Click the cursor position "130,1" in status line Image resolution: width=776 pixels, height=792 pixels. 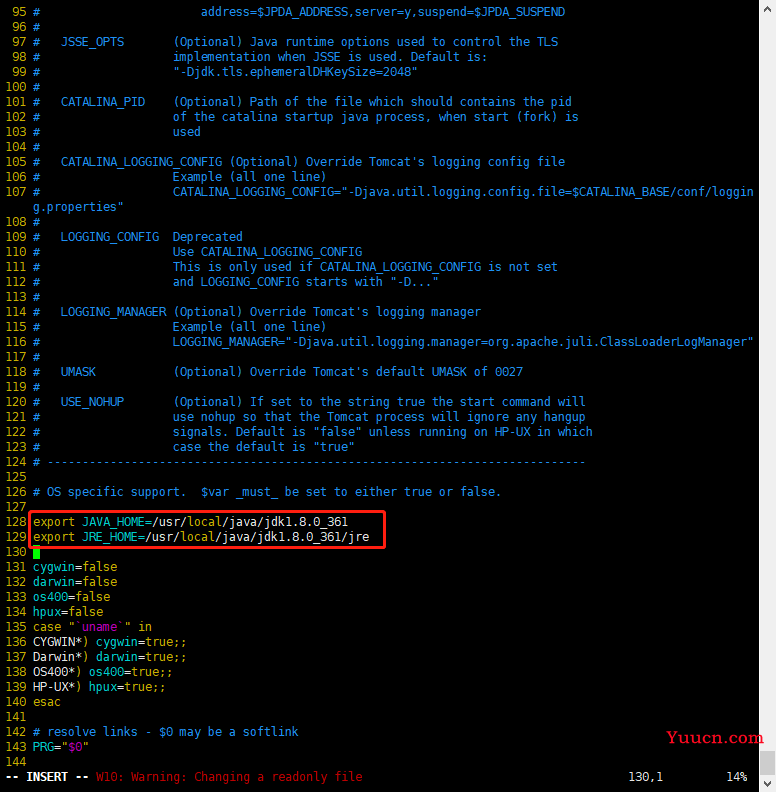645,777
